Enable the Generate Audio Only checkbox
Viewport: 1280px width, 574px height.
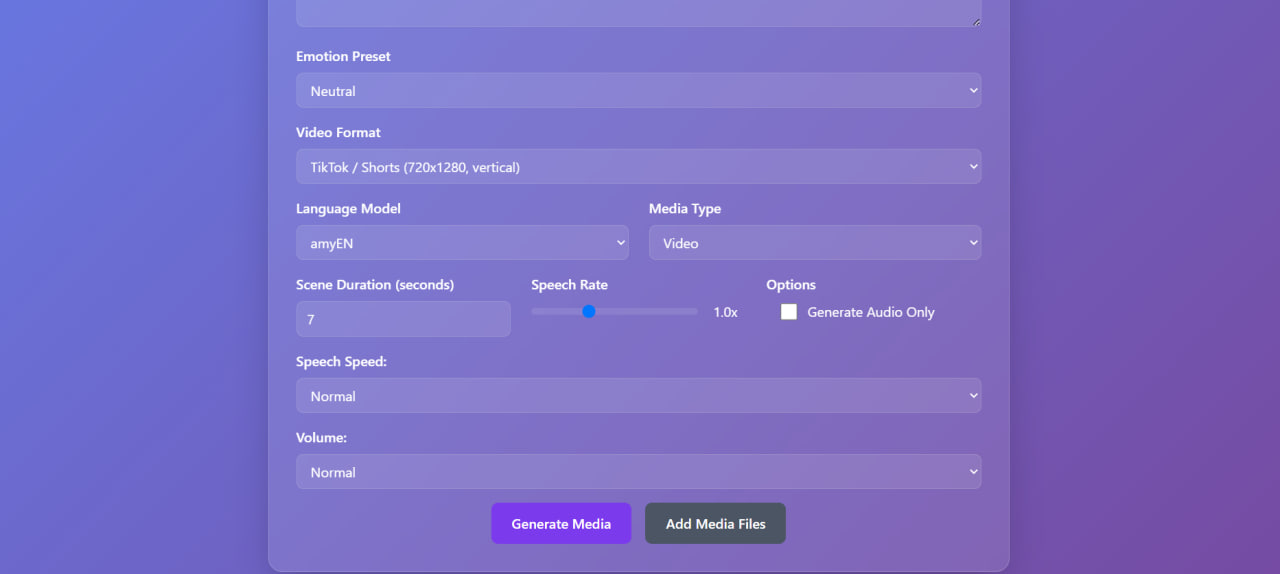789,312
